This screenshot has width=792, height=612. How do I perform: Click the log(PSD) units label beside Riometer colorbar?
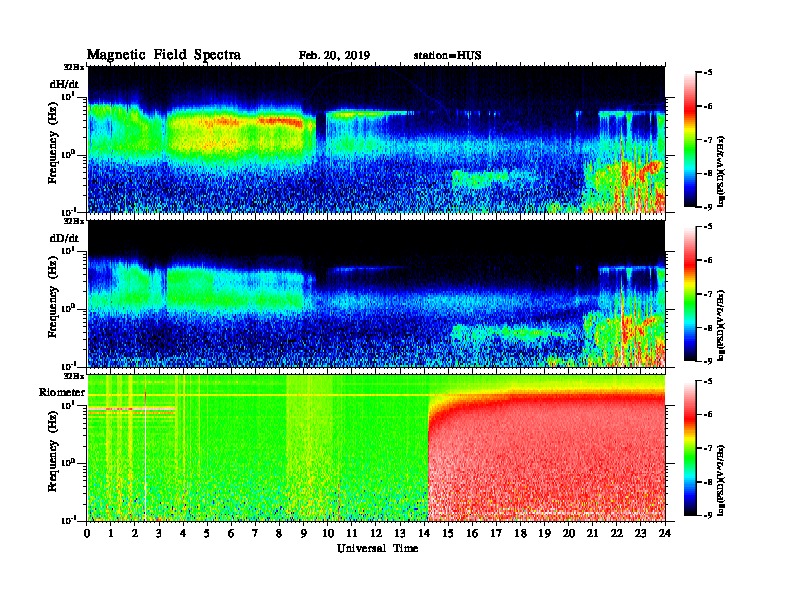click(x=721, y=481)
